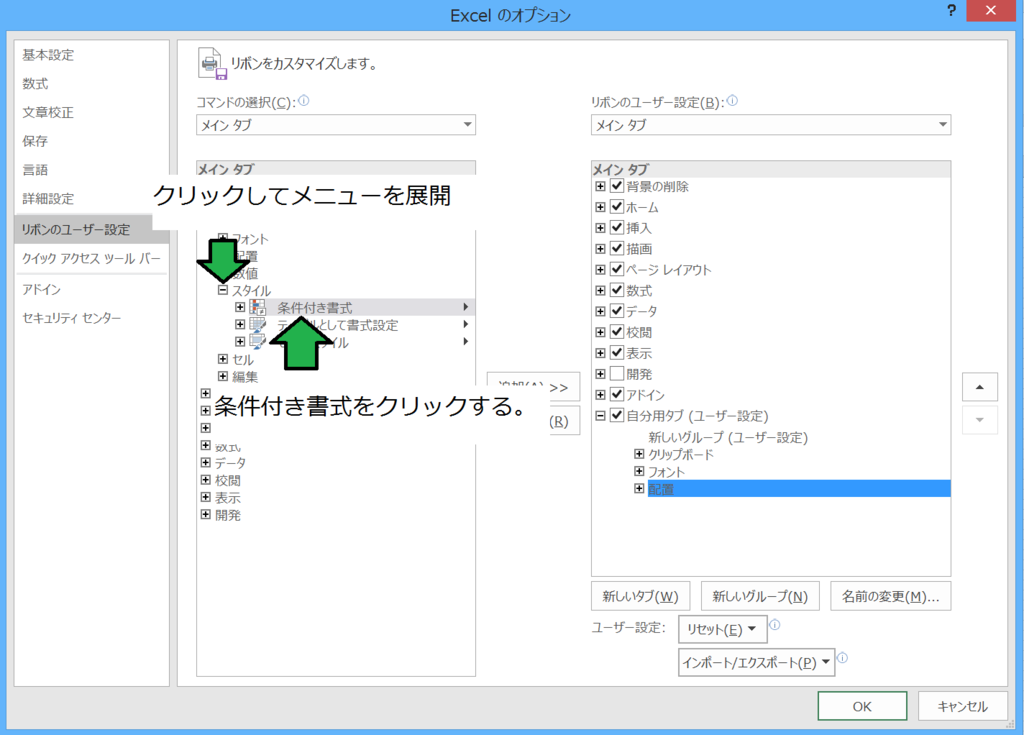
Task: Open the 条件付き書式 submenu arrow
Action: [x=466, y=306]
